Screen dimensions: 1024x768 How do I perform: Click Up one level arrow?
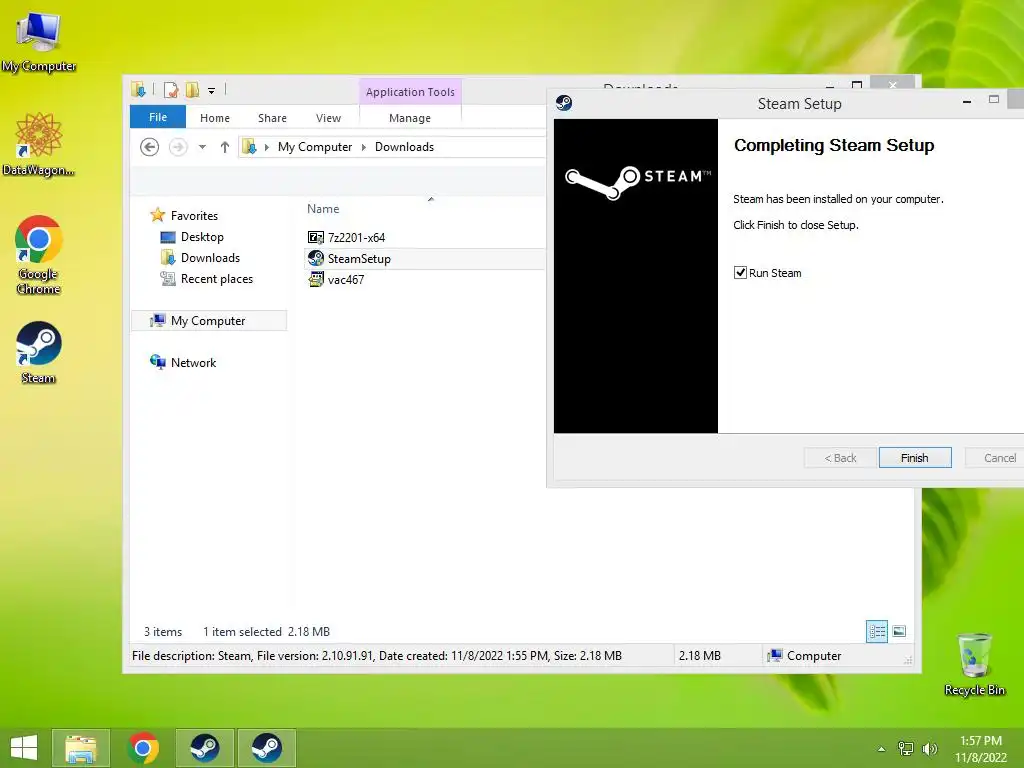click(225, 147)
